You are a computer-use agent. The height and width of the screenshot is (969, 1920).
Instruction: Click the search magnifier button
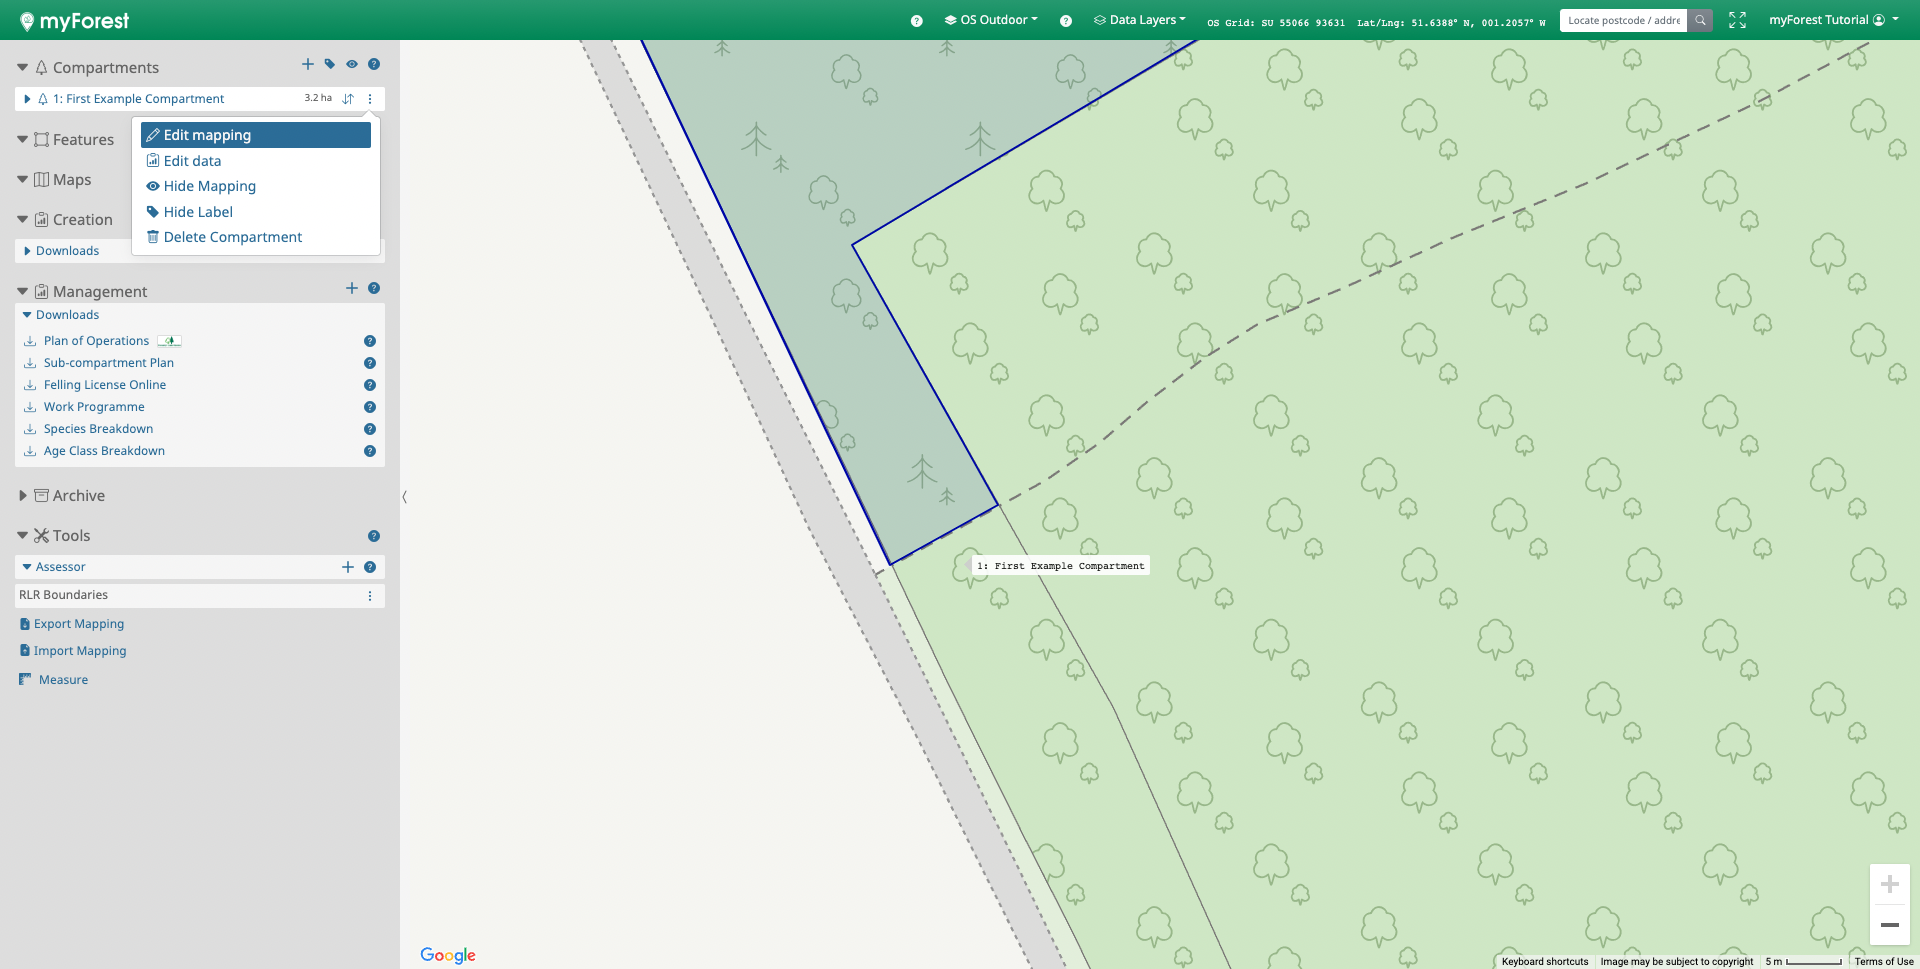point(1700,20)
